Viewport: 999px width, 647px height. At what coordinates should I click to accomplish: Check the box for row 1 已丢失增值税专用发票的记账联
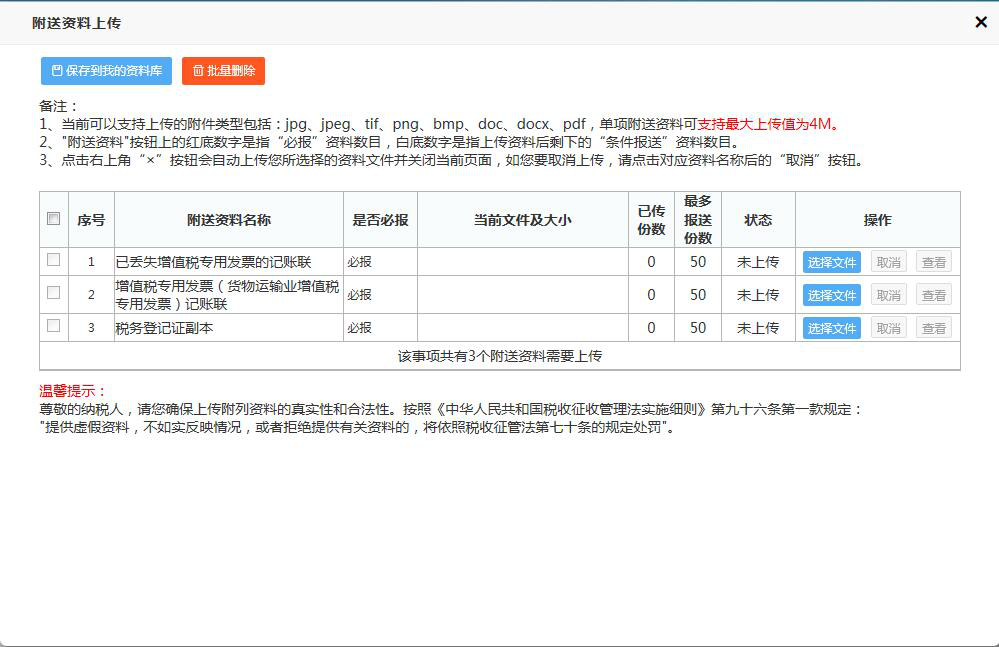[x=54, y=260]
